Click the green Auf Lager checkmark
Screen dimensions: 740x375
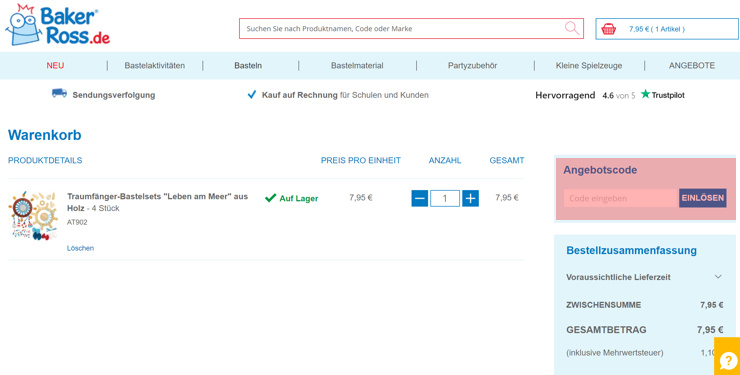tap(270, 198)
